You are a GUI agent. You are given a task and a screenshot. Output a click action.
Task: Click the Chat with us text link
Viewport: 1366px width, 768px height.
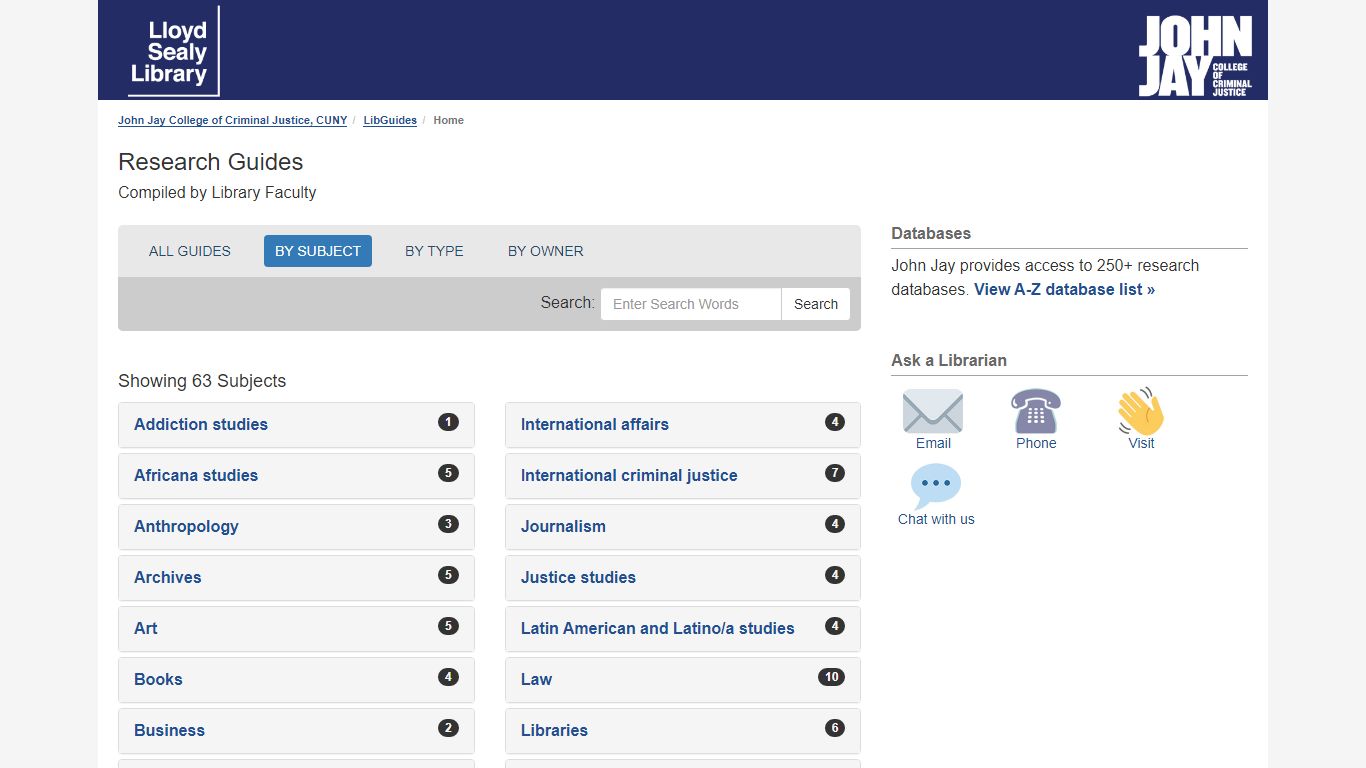[x=936, y=519]
